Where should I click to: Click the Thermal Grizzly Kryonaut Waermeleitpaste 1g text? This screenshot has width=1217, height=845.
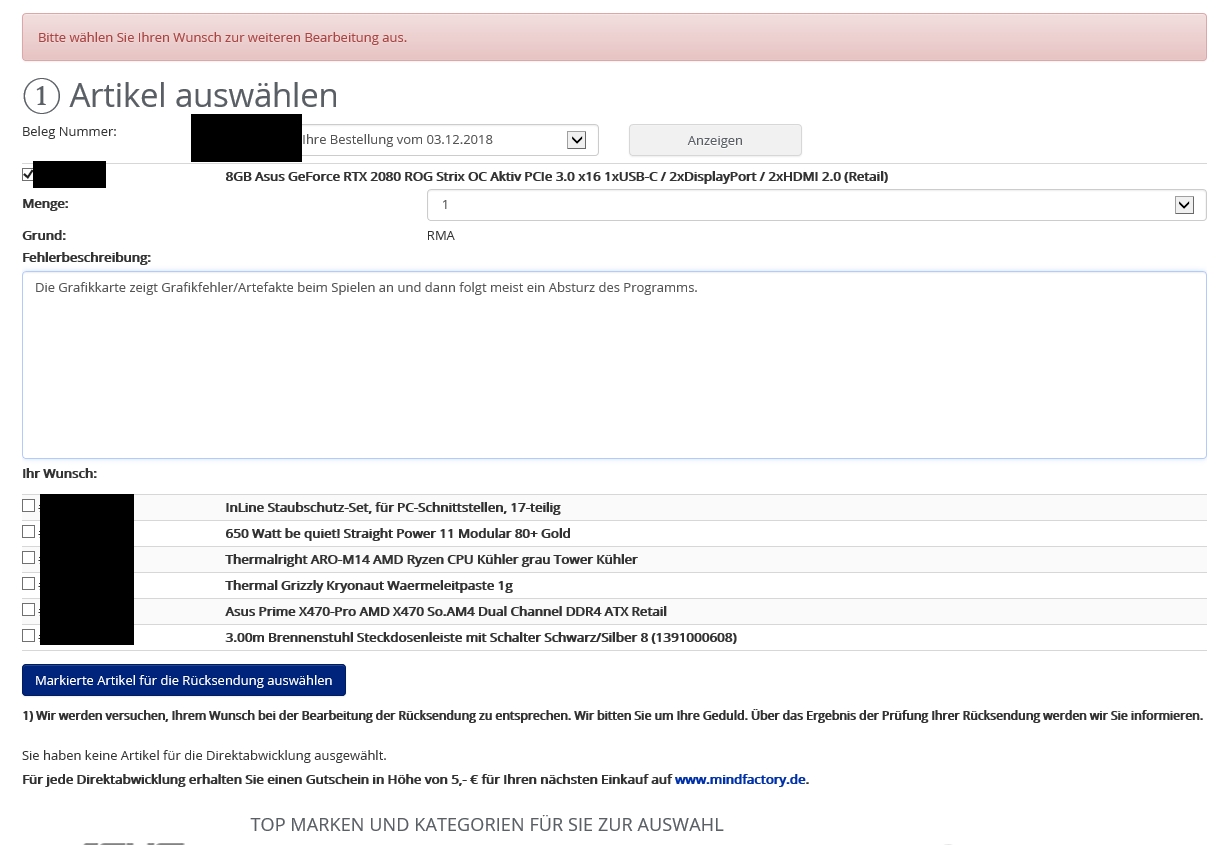tap(369, 586)
